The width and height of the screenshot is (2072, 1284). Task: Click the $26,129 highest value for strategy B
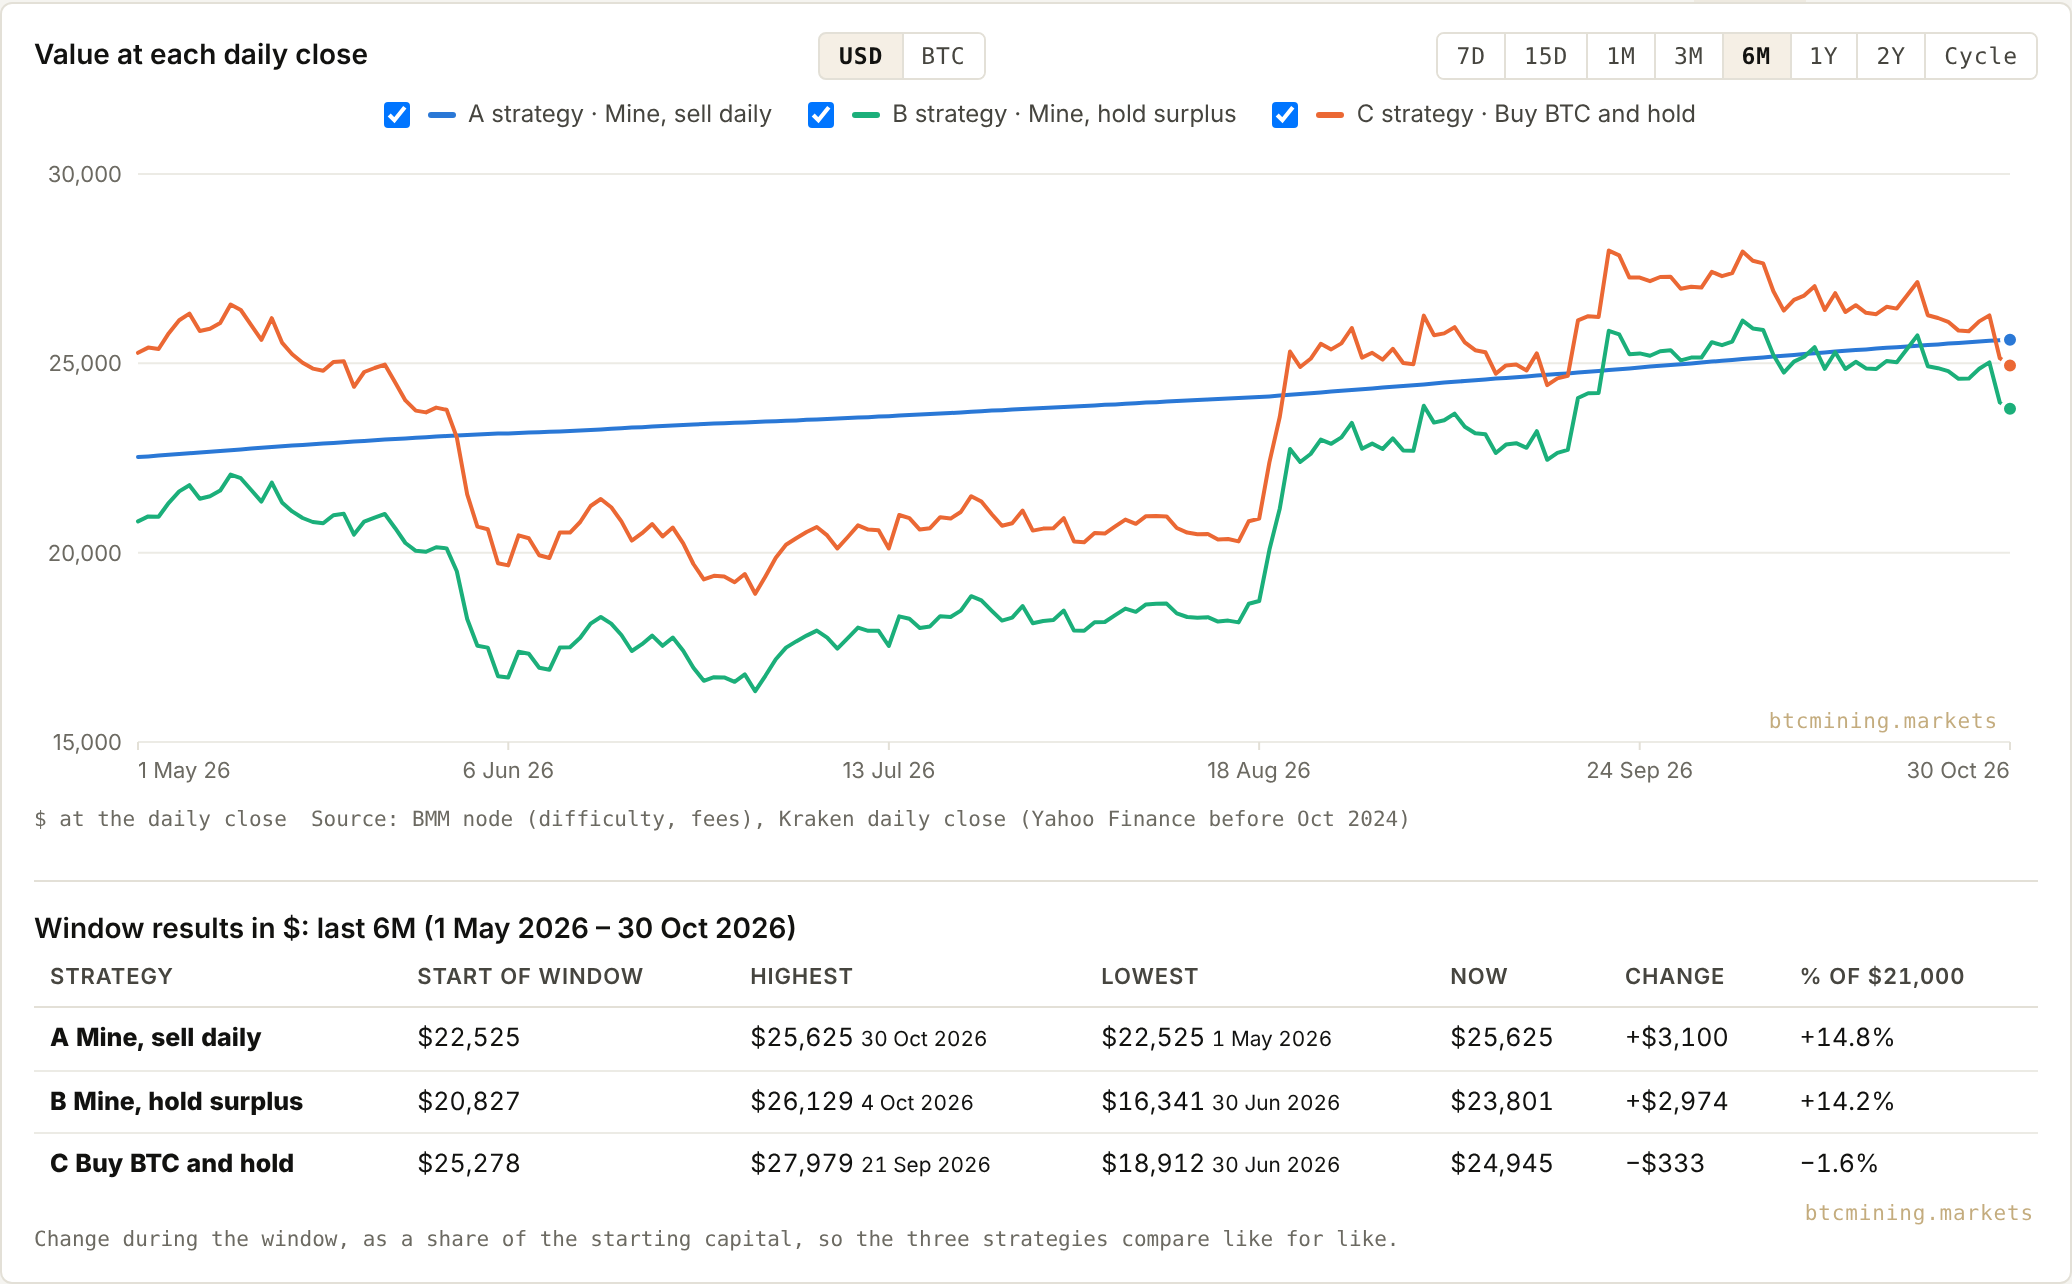coord(802,1101)
